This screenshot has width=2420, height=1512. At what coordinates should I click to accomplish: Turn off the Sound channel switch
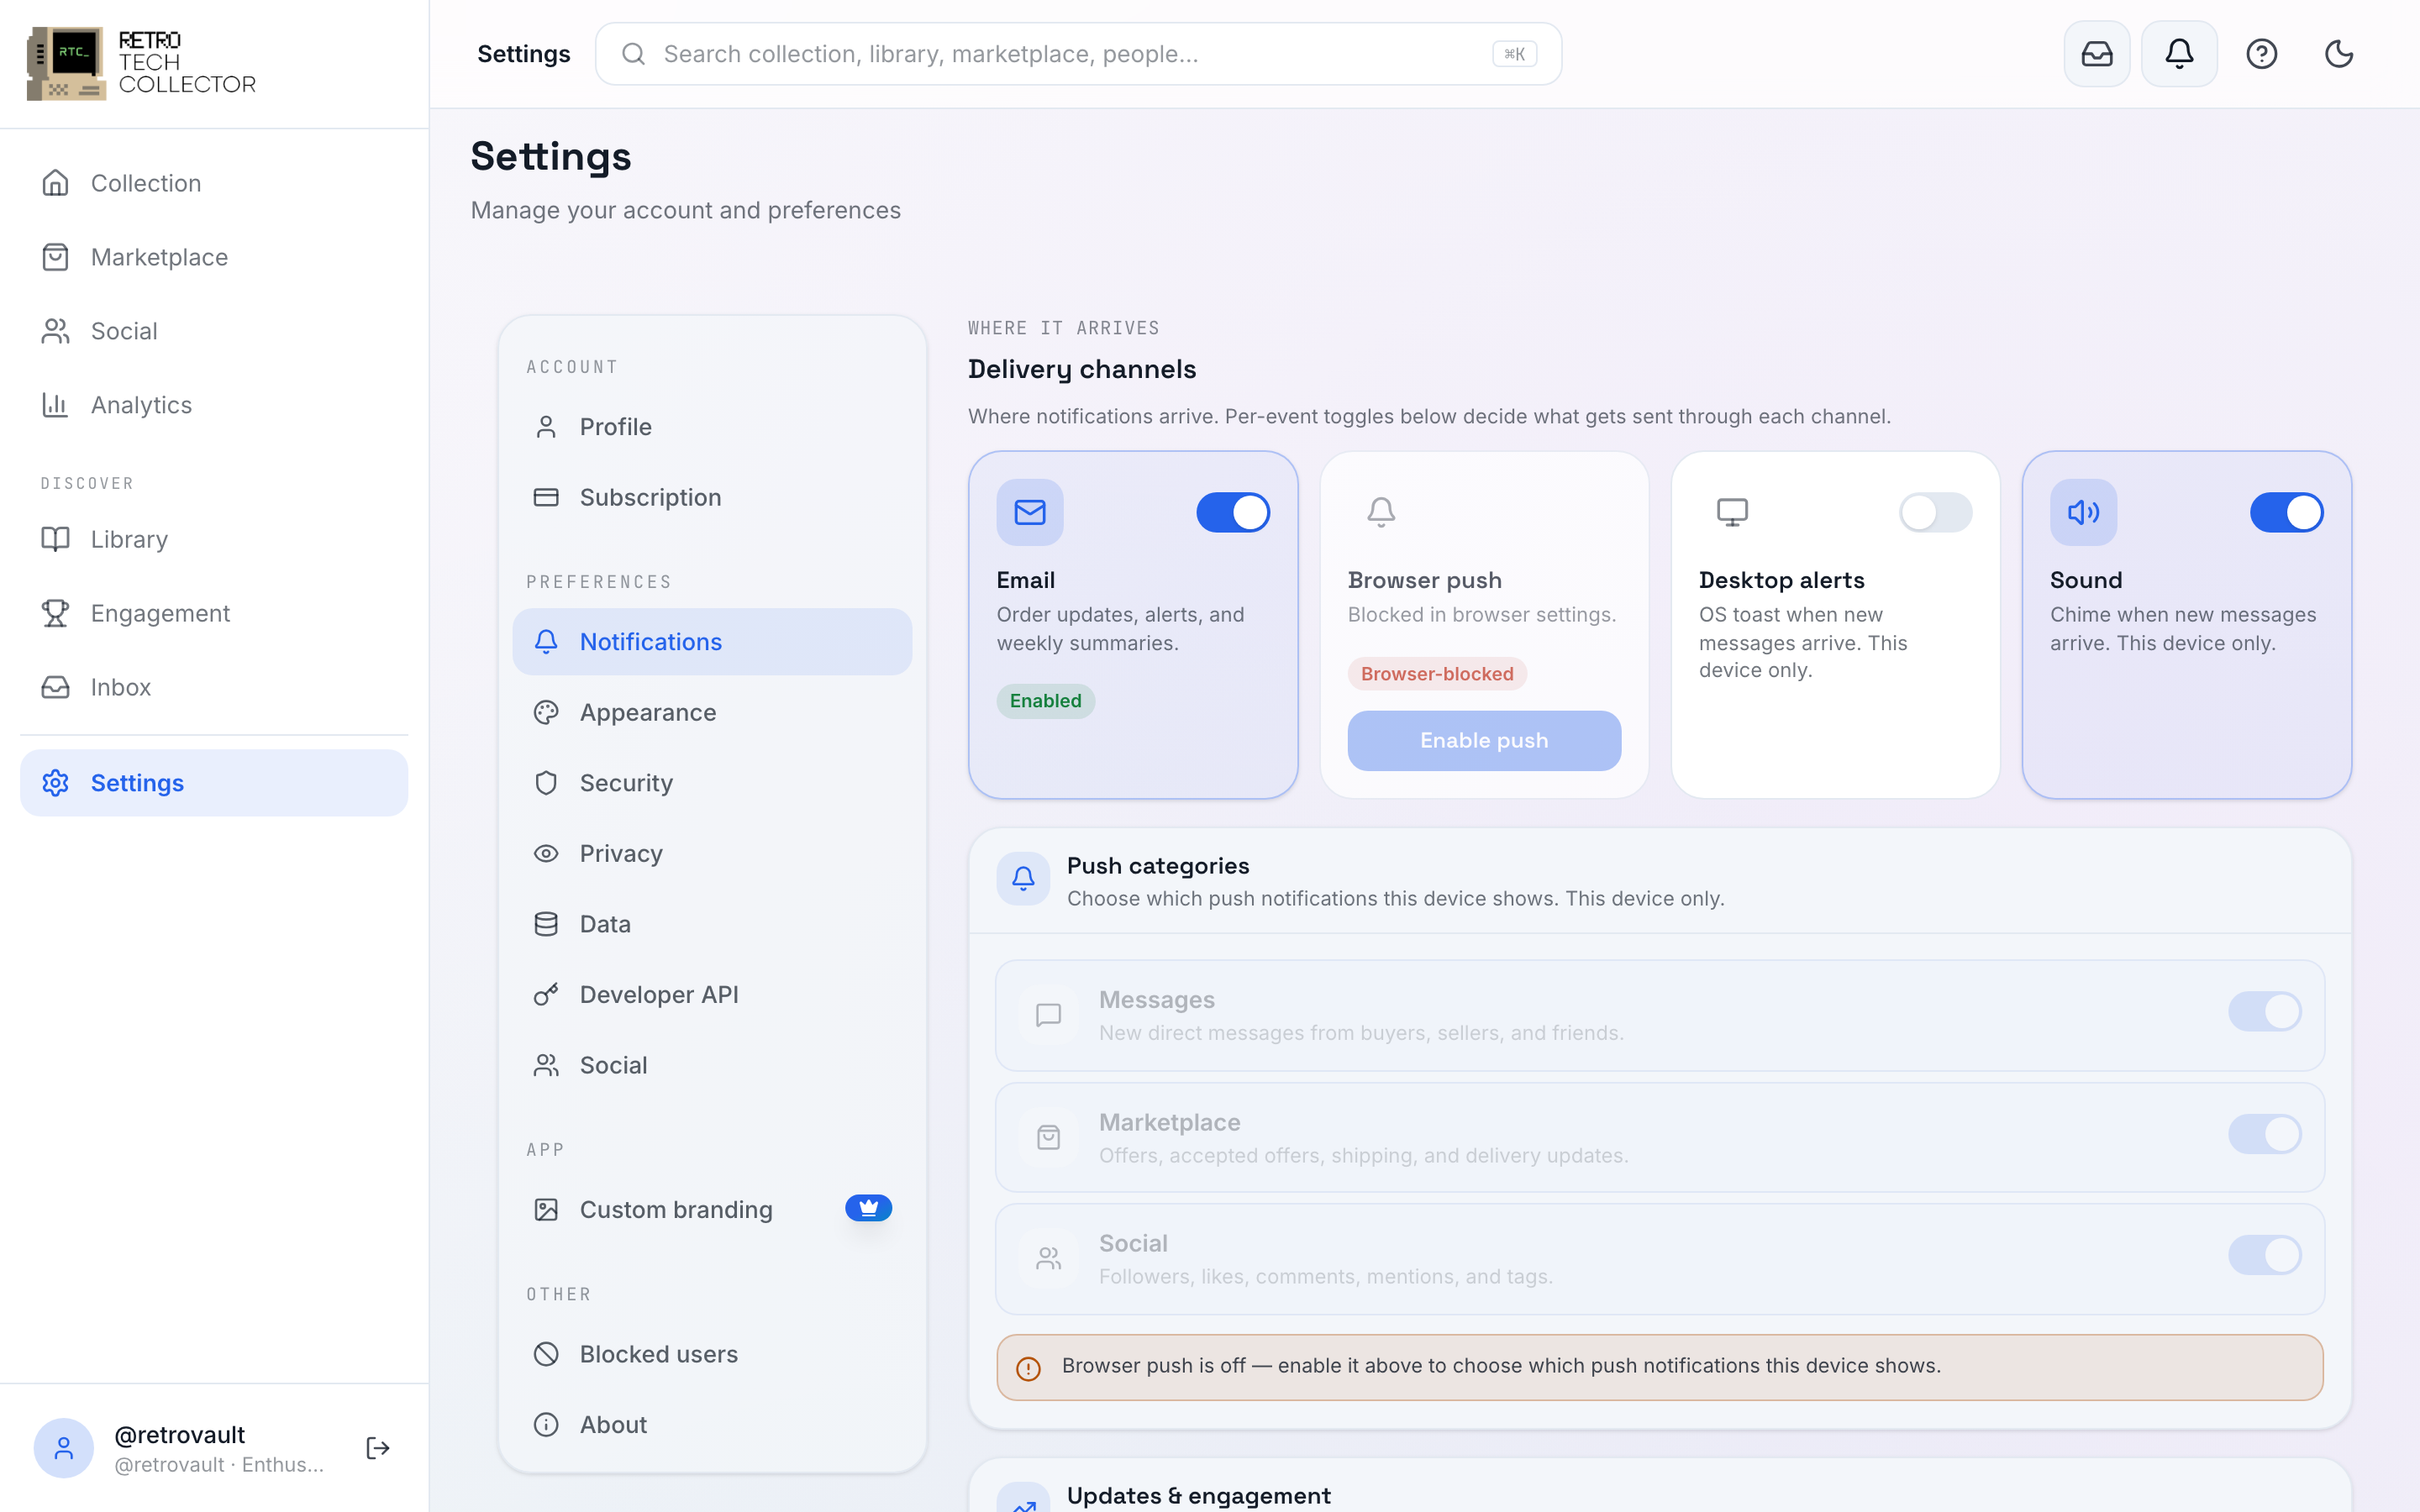2286,512
